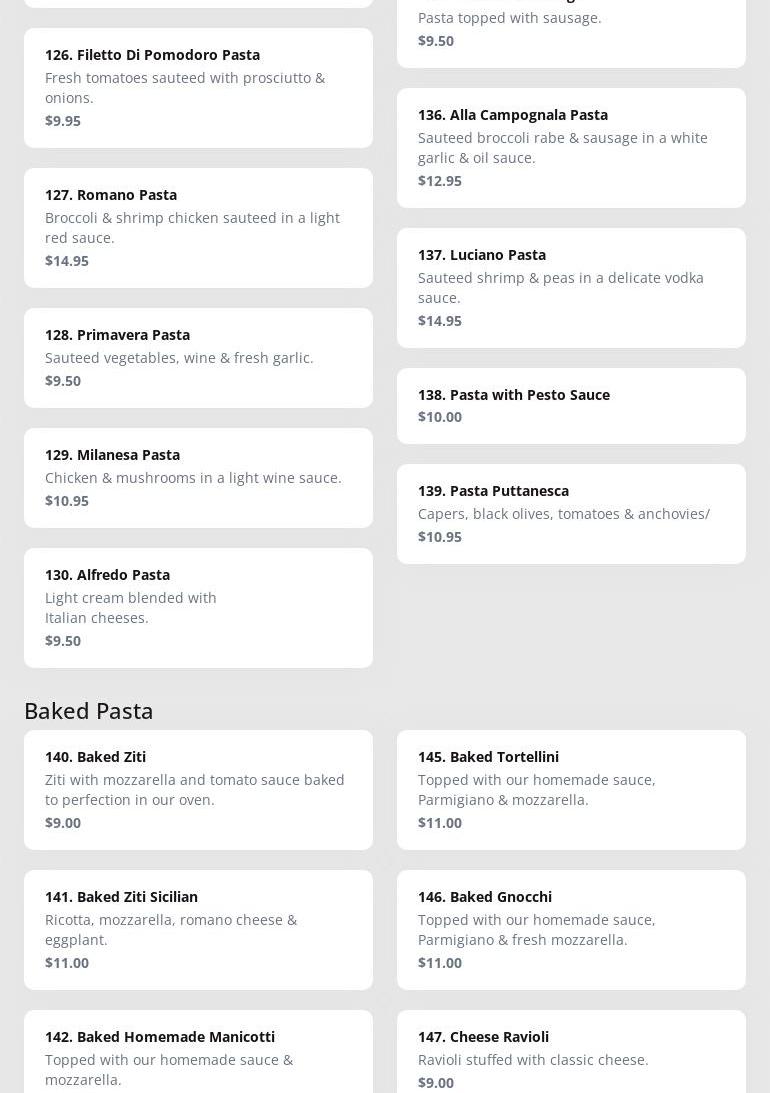Click the $14.95 price on Romano Pasta

click(67, 261)
